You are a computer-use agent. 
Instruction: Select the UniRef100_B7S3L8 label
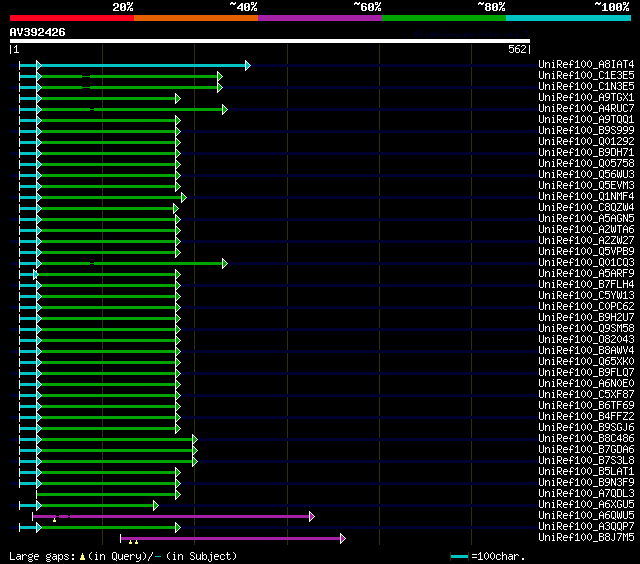click(x=586, y=461)
